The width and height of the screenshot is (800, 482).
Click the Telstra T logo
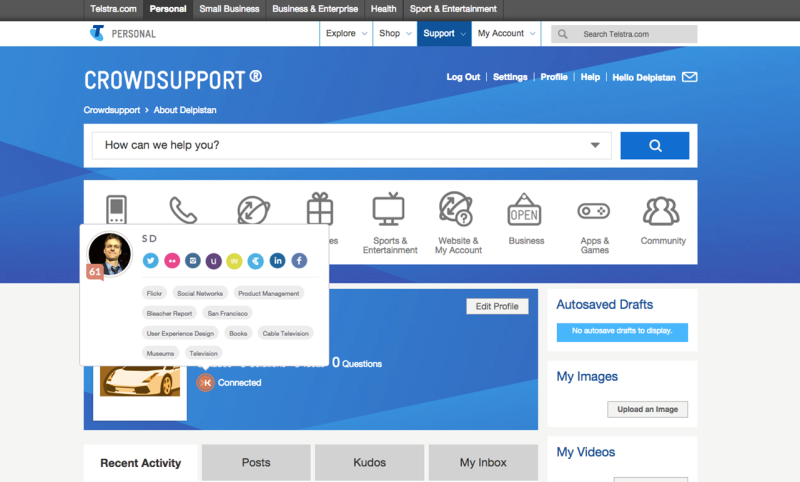[96, 33]
